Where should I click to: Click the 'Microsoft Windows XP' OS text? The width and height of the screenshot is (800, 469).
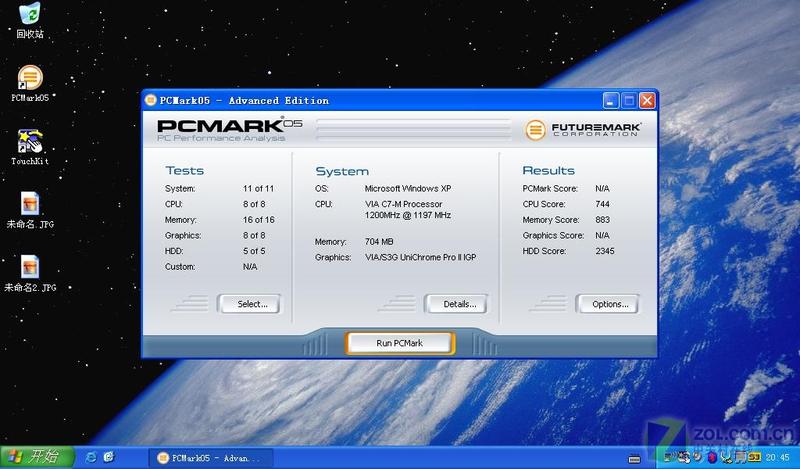[408, 188]
